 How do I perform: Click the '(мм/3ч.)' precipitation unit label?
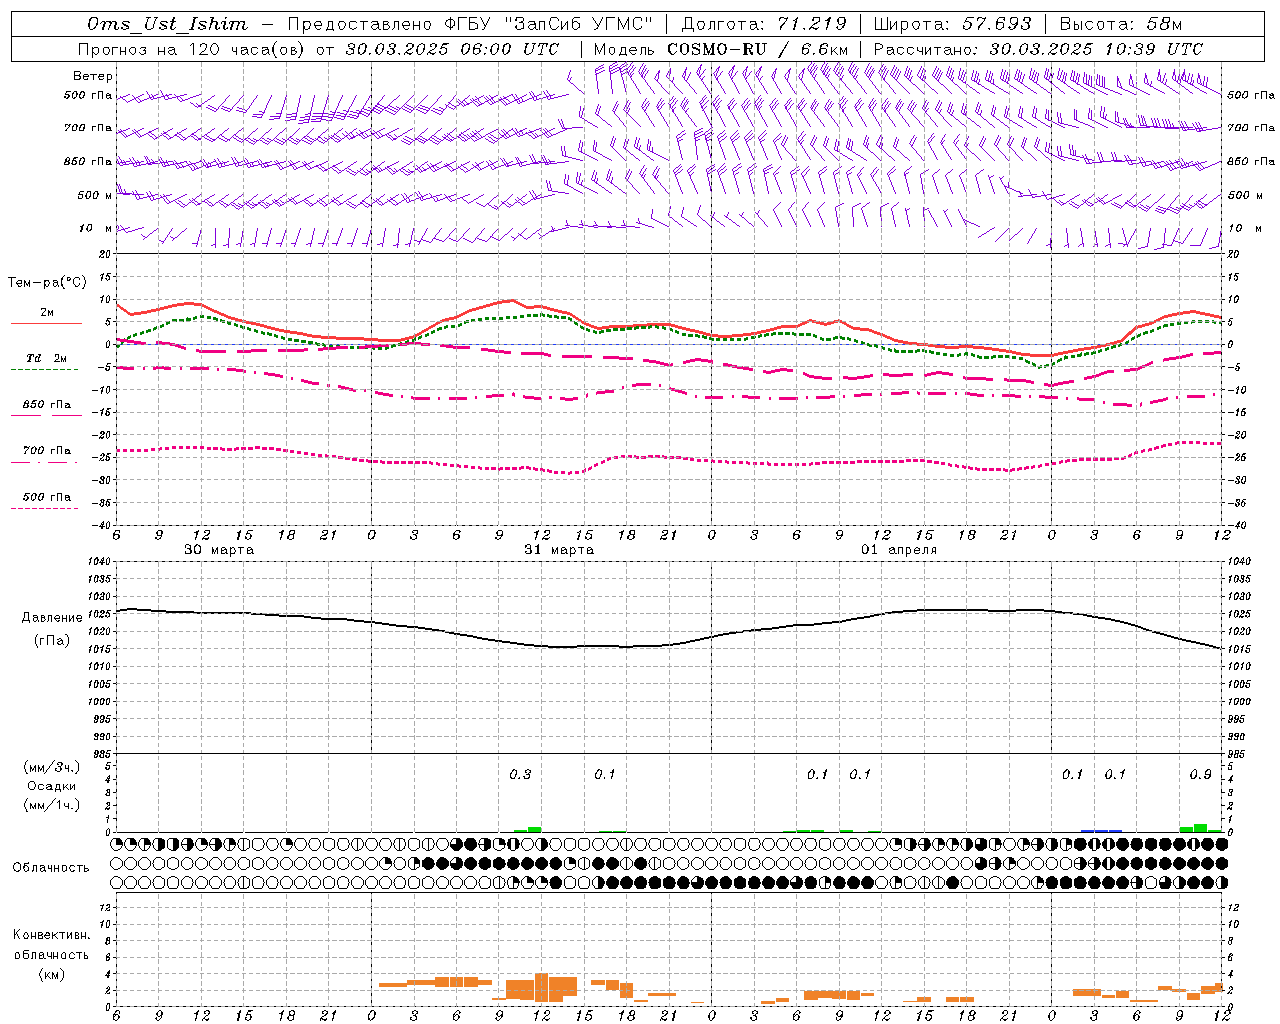tap(51, 767)
